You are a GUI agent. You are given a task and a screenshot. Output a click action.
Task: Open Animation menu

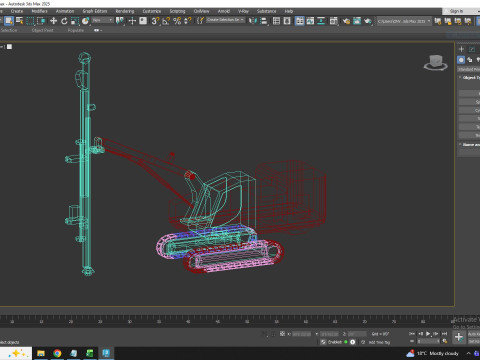tap(65, 11)
